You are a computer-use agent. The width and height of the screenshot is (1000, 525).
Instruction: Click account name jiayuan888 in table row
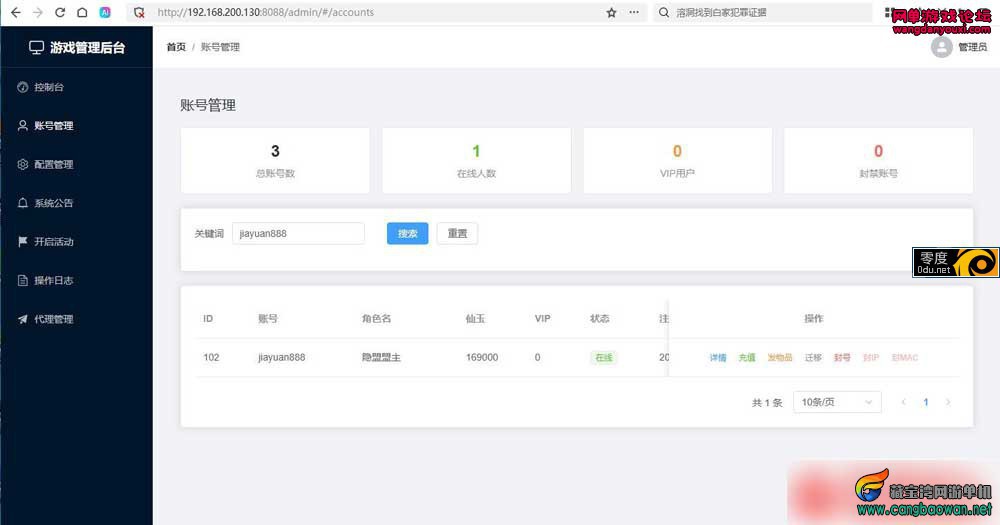(x=281, y=357)
